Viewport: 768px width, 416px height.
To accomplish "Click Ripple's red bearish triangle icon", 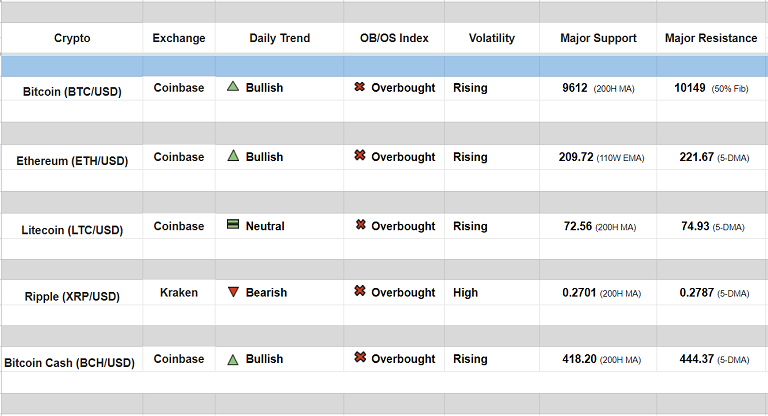I will point(233,292).
